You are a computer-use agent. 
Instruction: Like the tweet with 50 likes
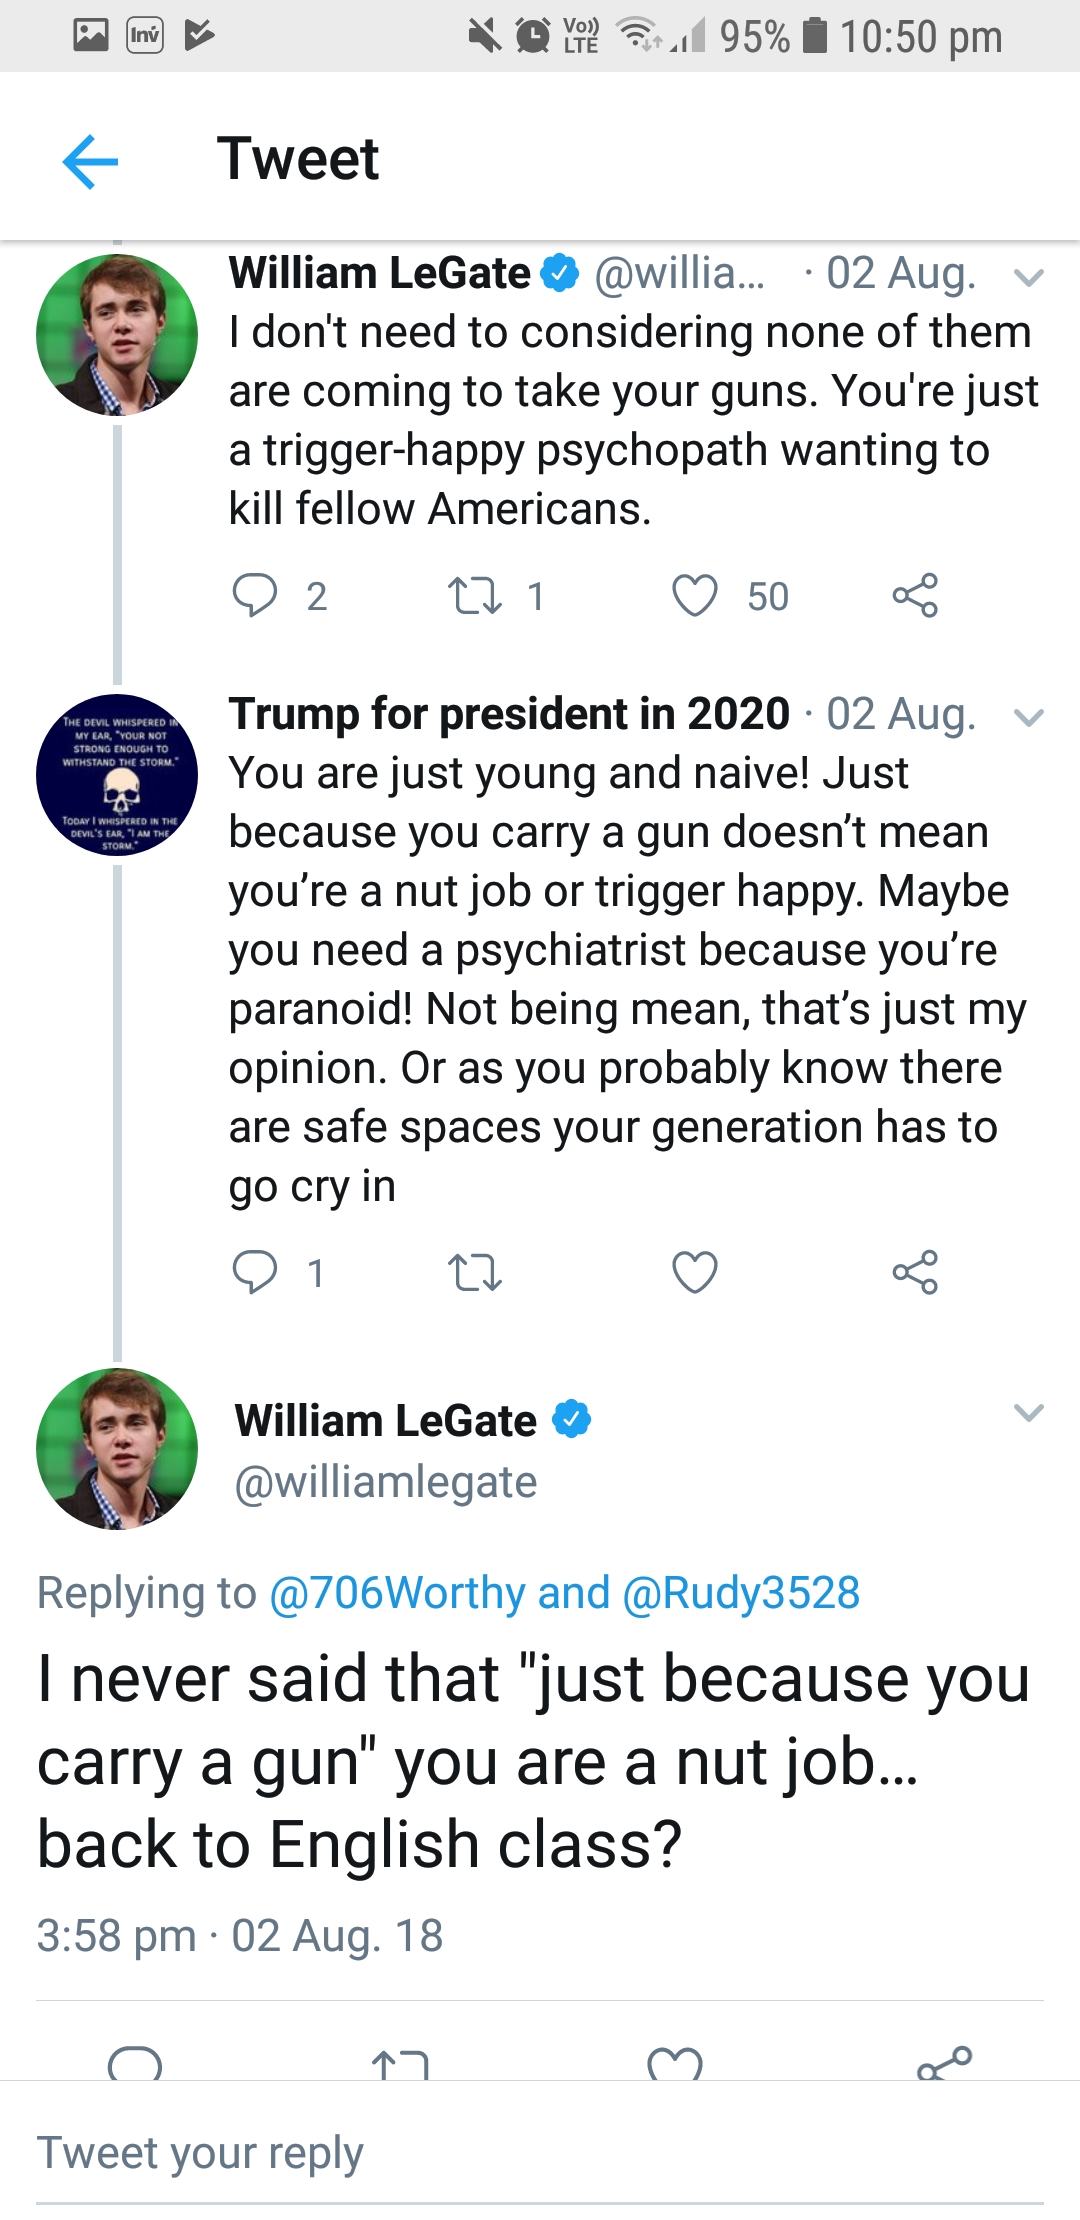click(x=695, y=595)
